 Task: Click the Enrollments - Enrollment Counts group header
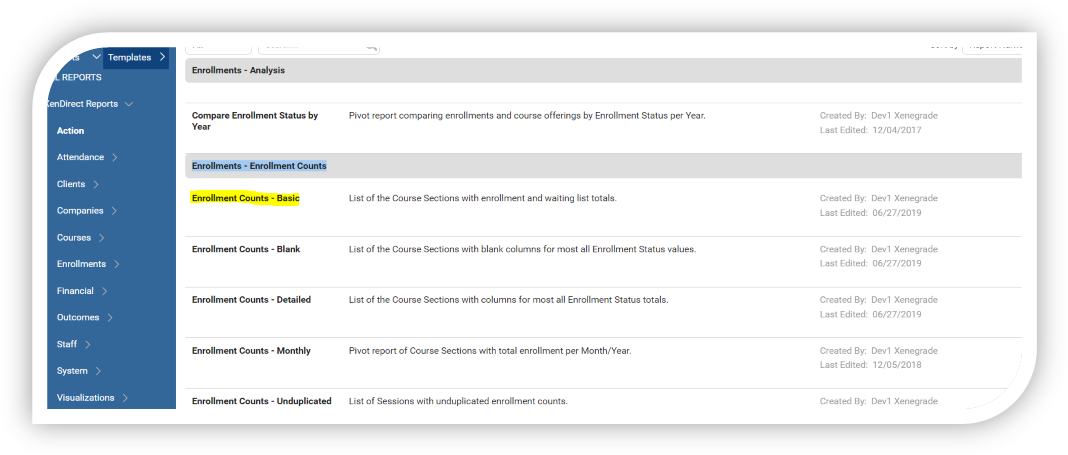point(259,166)
